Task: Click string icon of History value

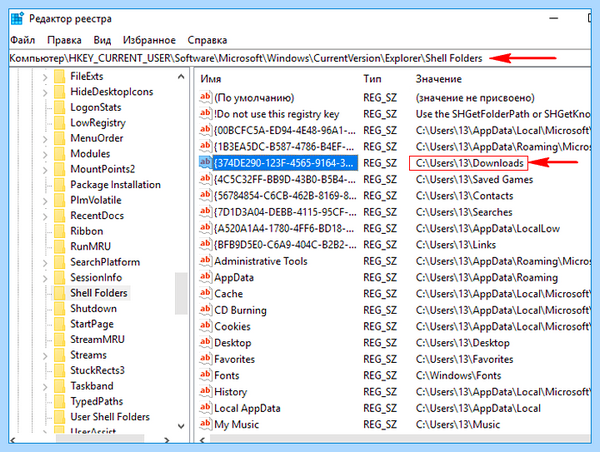Action: click(x=205, y=392)
